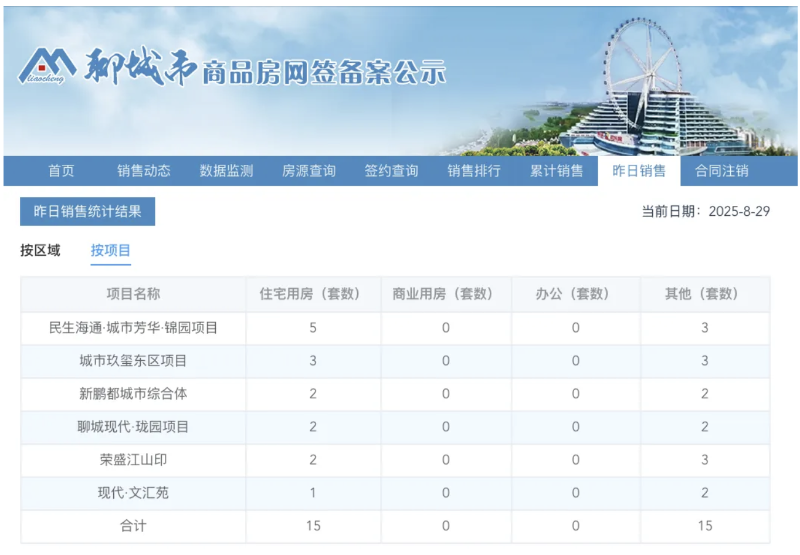Select the active 昨日销售 tab
Image resolution: width=800 pixels, height=555 pixels.
coord(639,171)
